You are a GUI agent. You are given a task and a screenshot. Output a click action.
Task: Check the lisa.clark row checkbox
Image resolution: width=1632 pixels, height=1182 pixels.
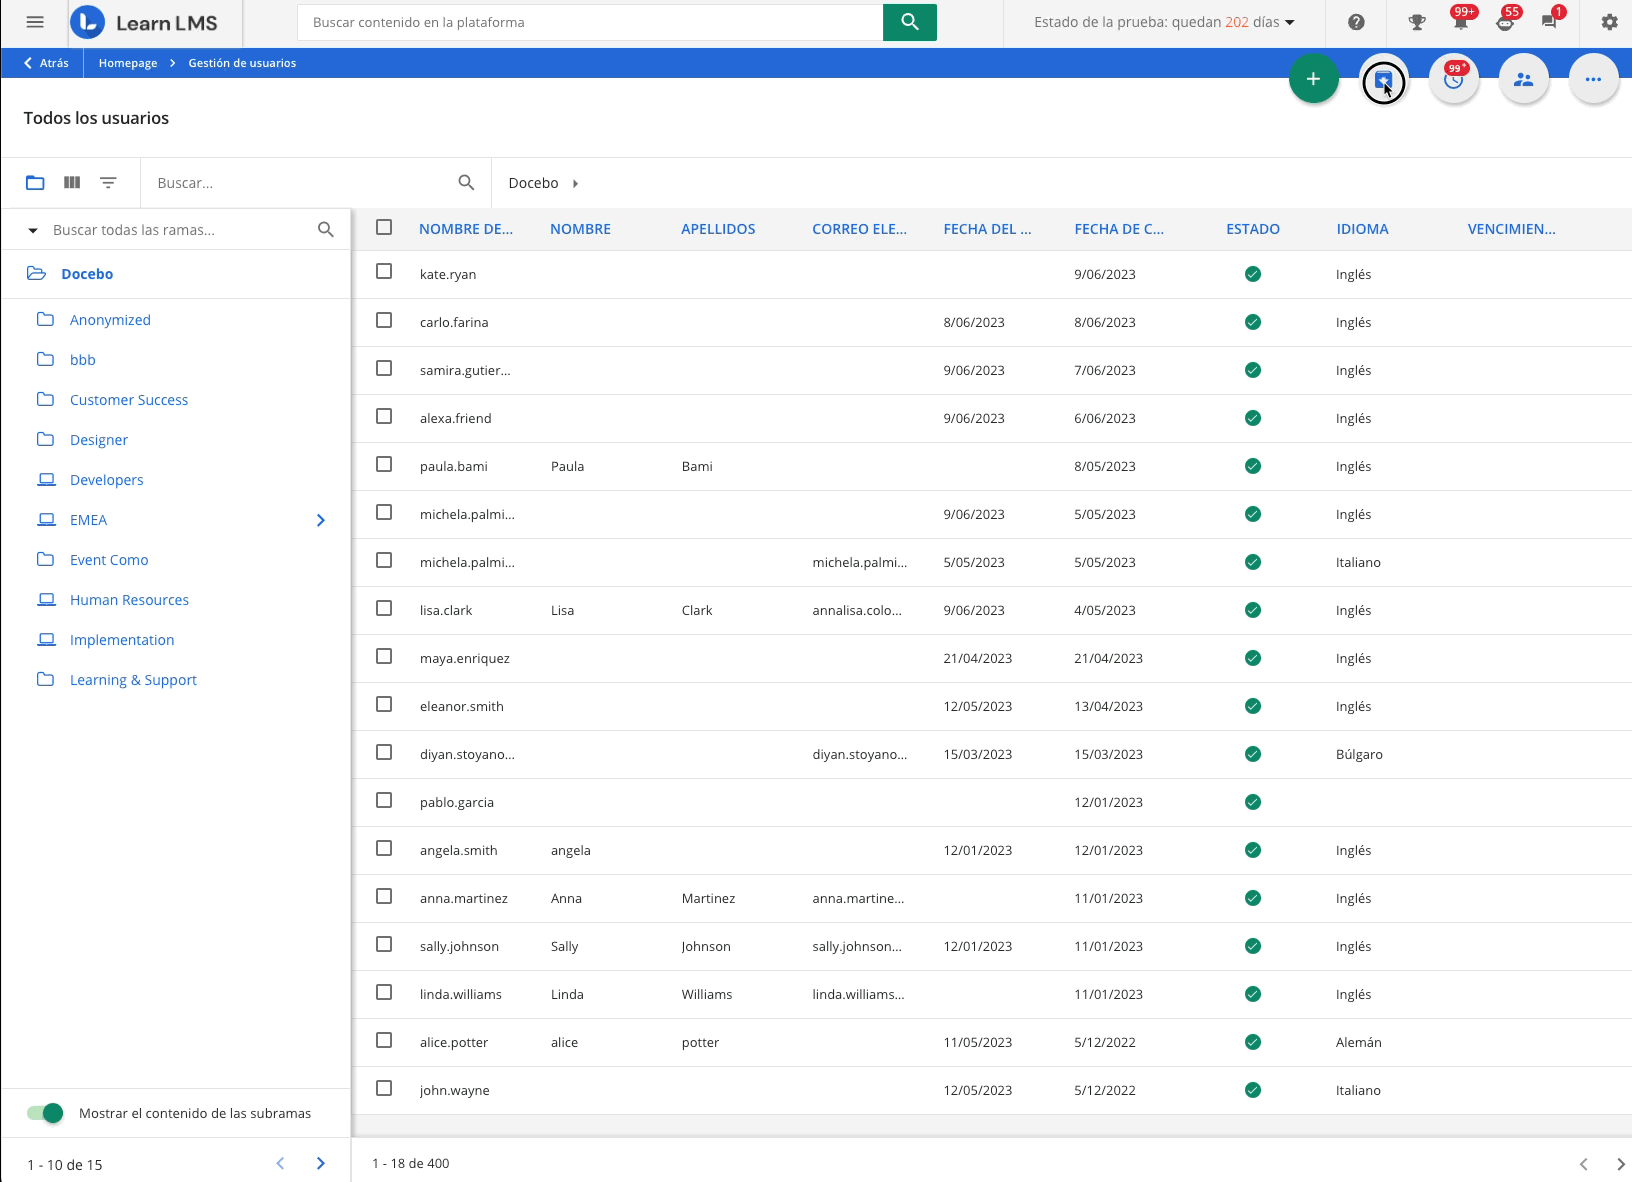click(x=384, y=608)
